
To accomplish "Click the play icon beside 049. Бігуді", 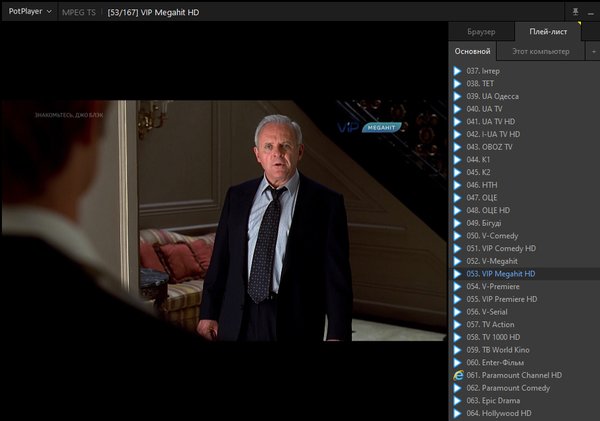I will [x=457, y=223].
